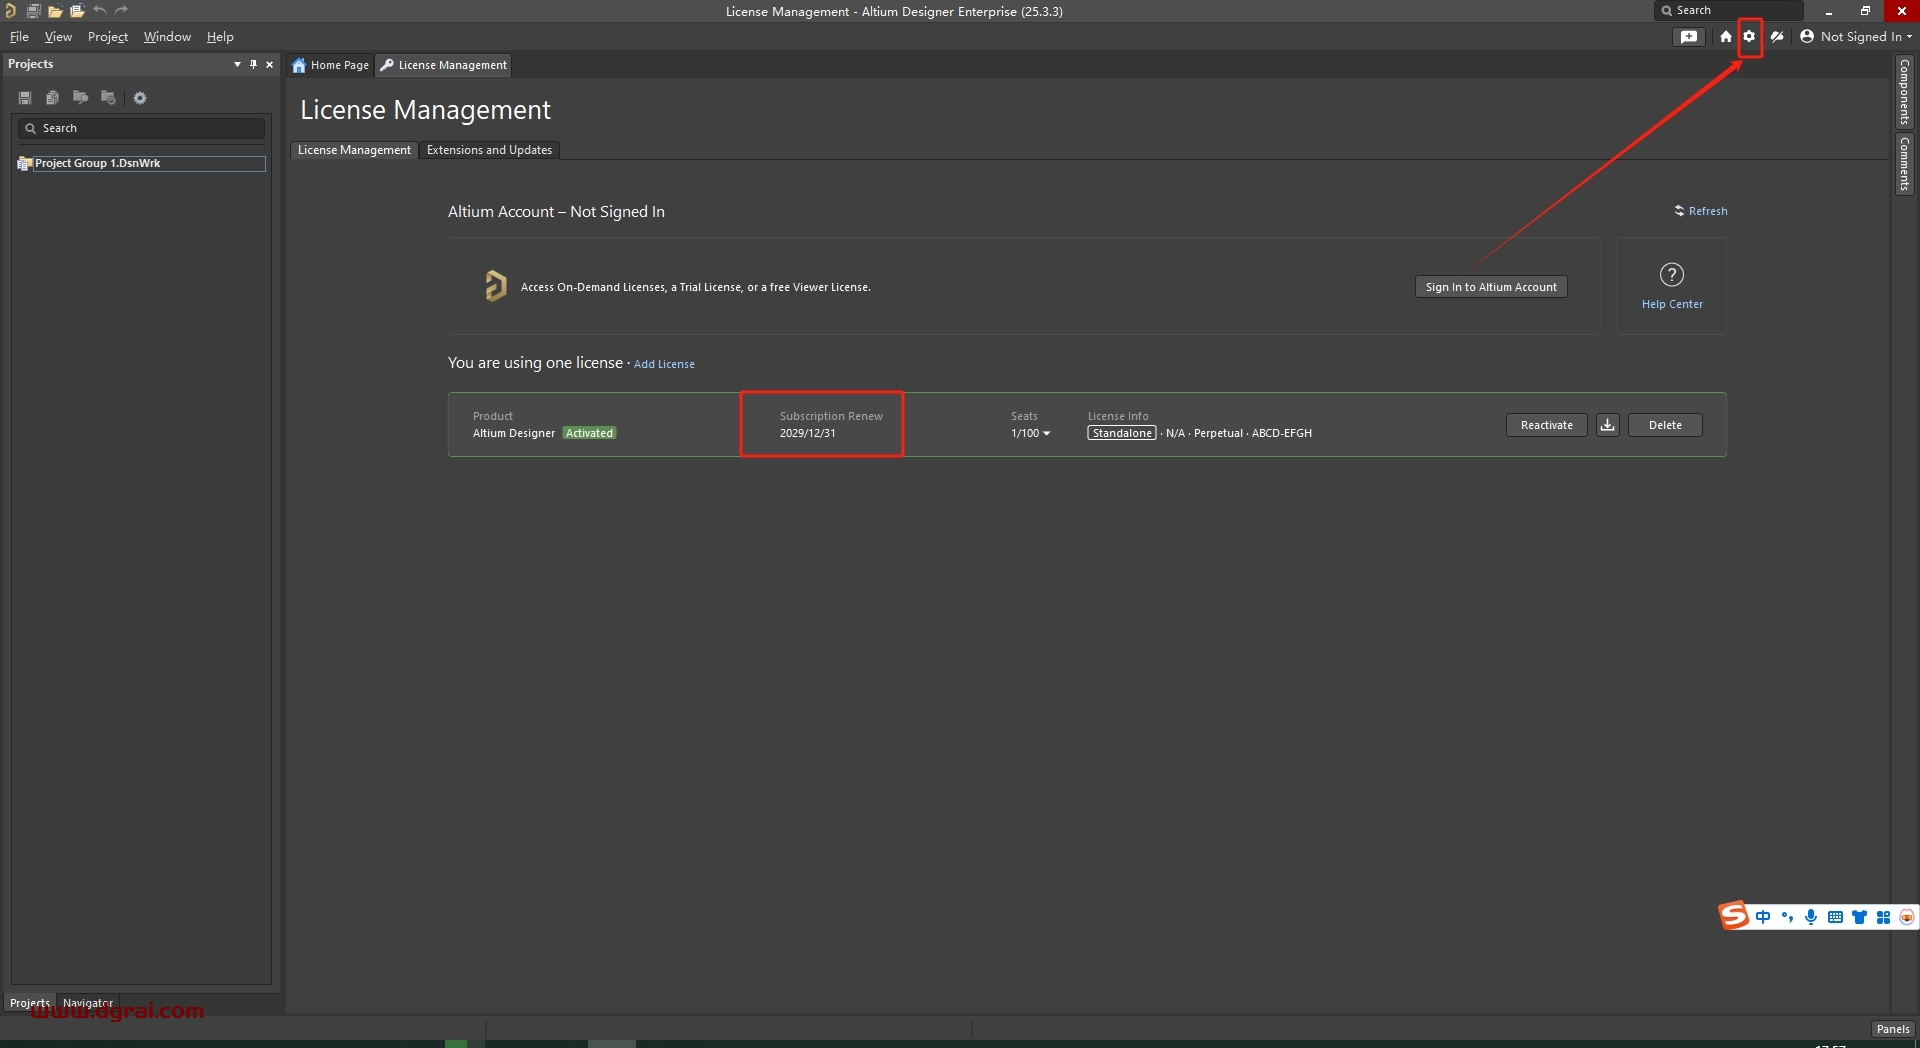Open the Project menu
This screenshot has height=1048, width=1920.
click(108, 37)
